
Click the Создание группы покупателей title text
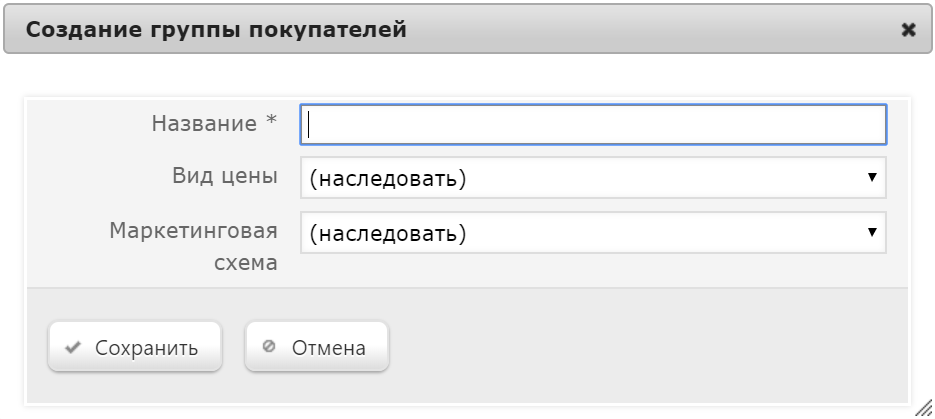(216, 29)
